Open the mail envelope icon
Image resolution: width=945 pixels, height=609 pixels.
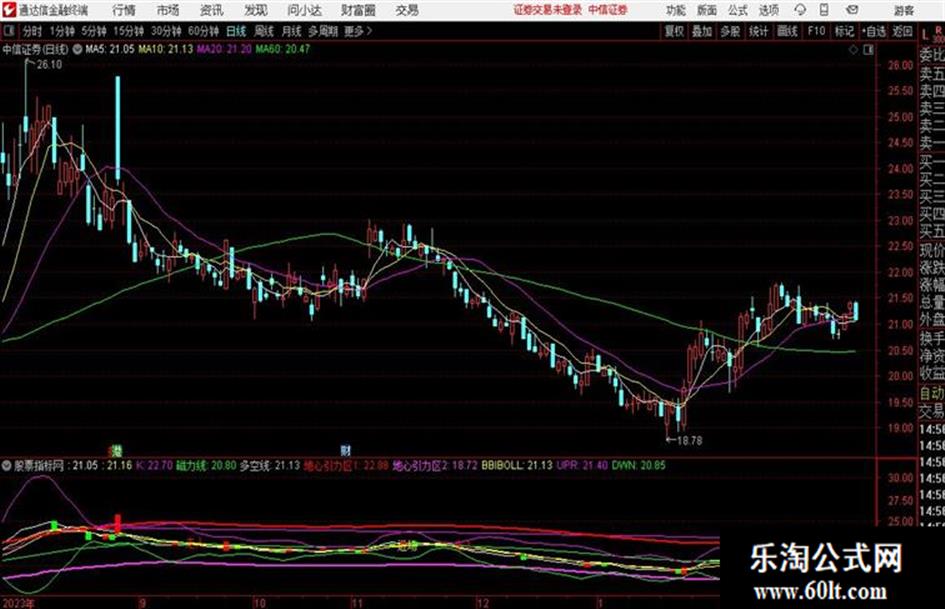pos(852,10)
